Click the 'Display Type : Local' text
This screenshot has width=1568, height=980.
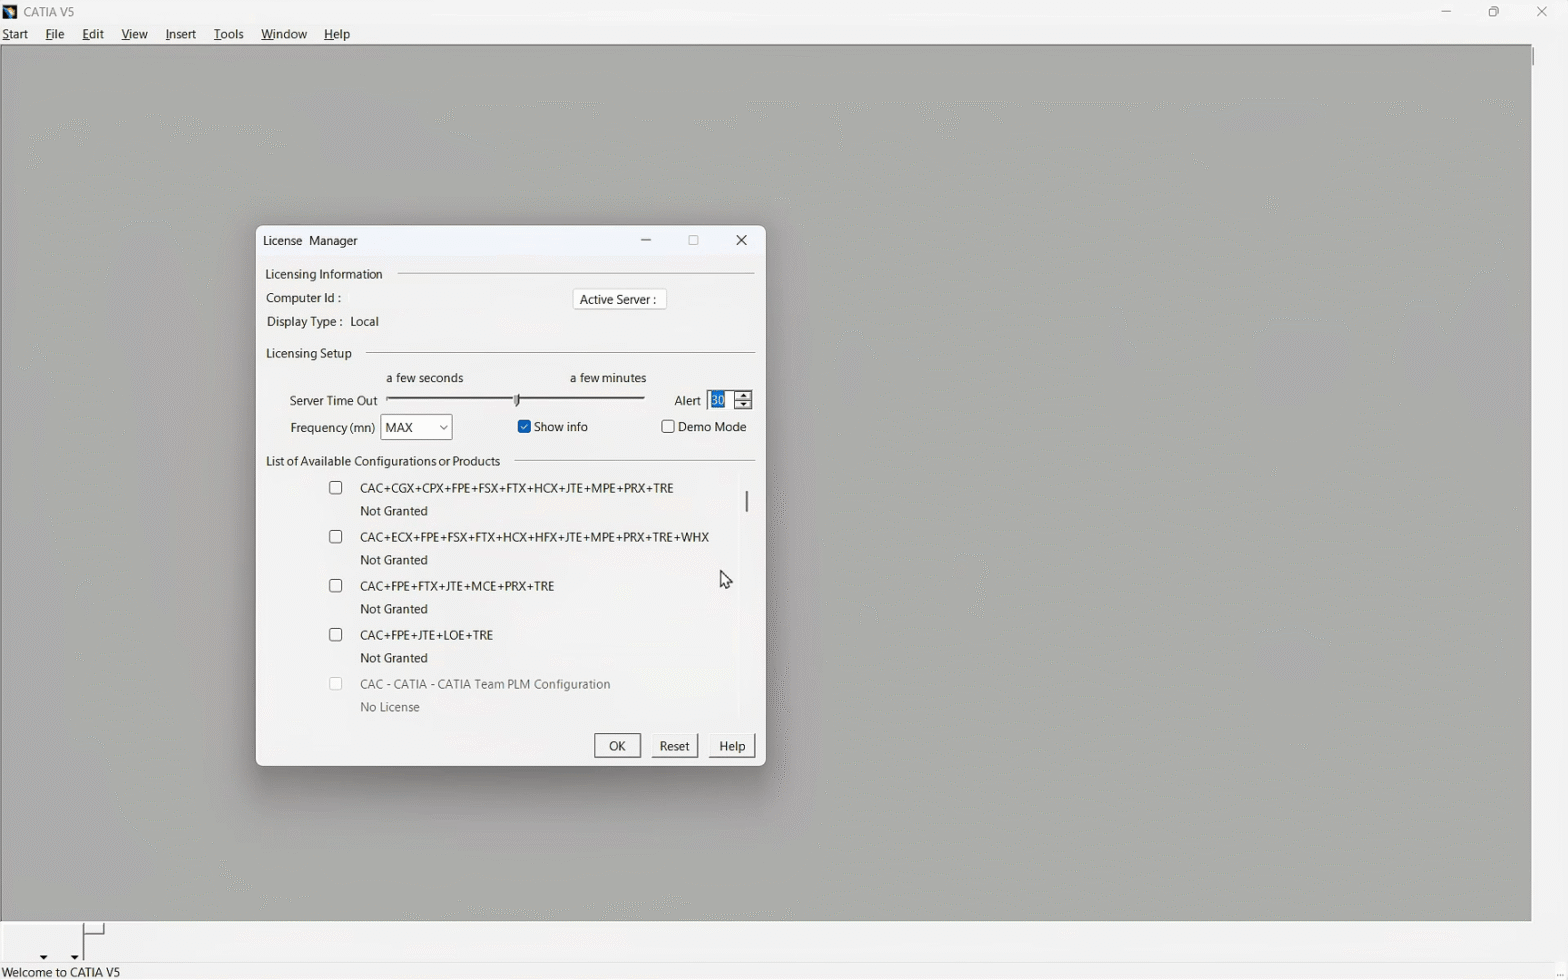coord(323,322)
